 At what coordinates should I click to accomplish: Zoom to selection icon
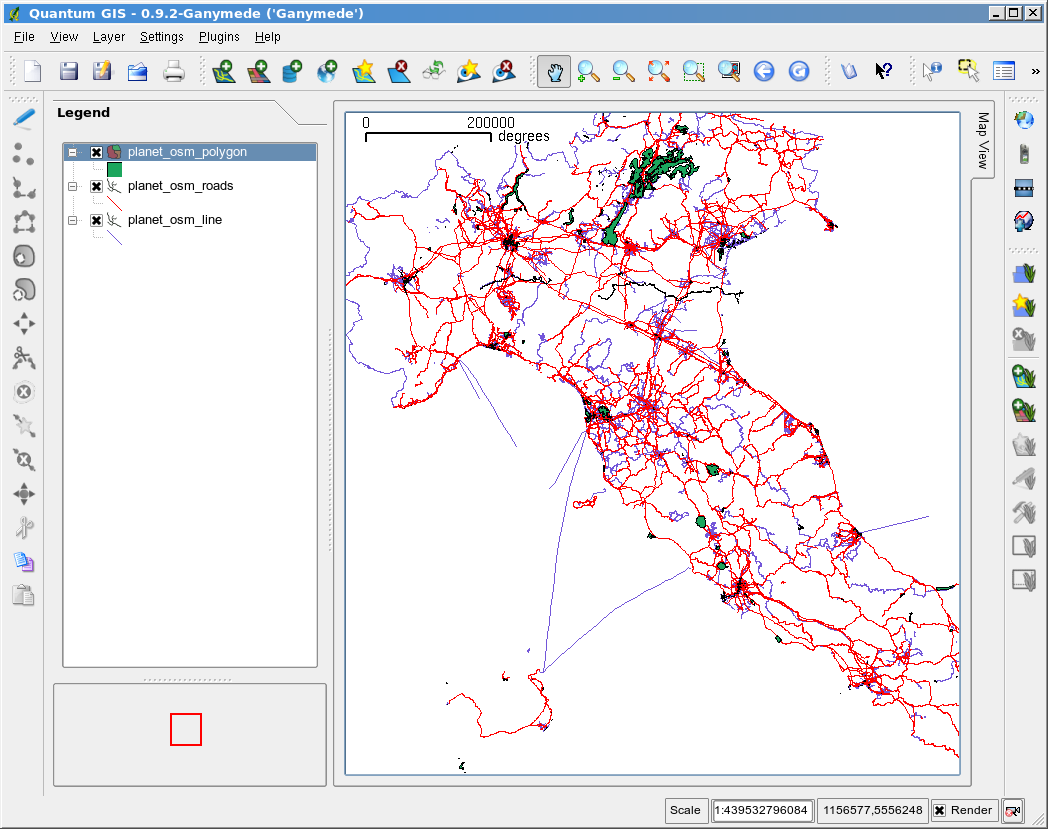[694, 71]
